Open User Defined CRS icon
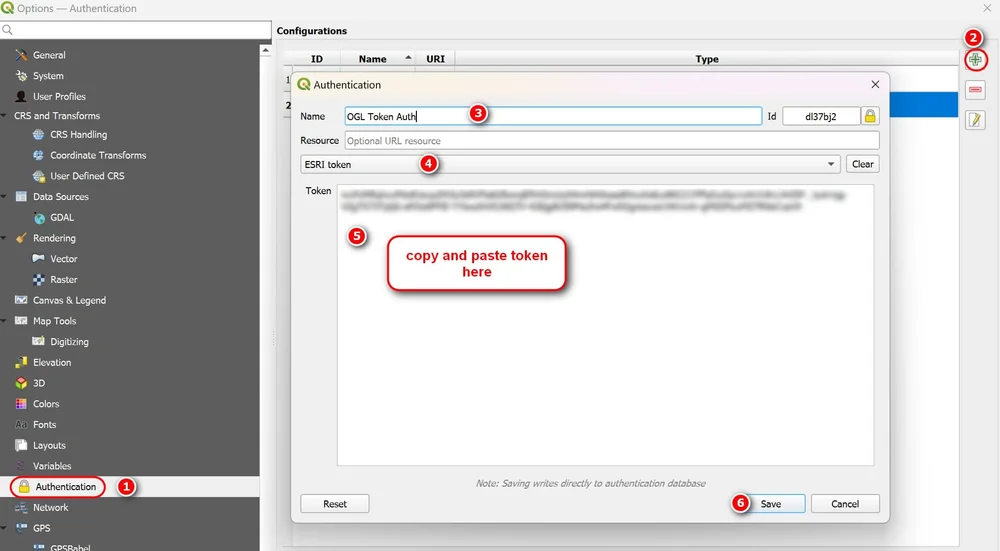Image resolution: width=1000 pixels, height=551 pixels. click(39, 176)
